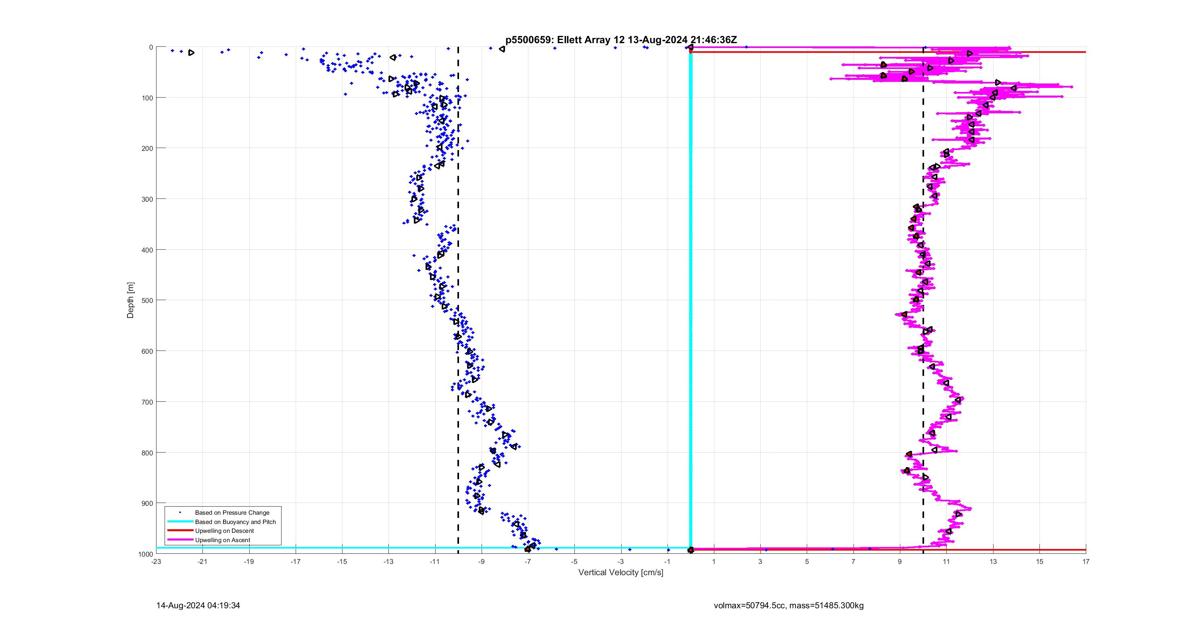This screenshot has width=1200, height=622.
Task: Click the depth tick label '900'
Action: point(145,503)
